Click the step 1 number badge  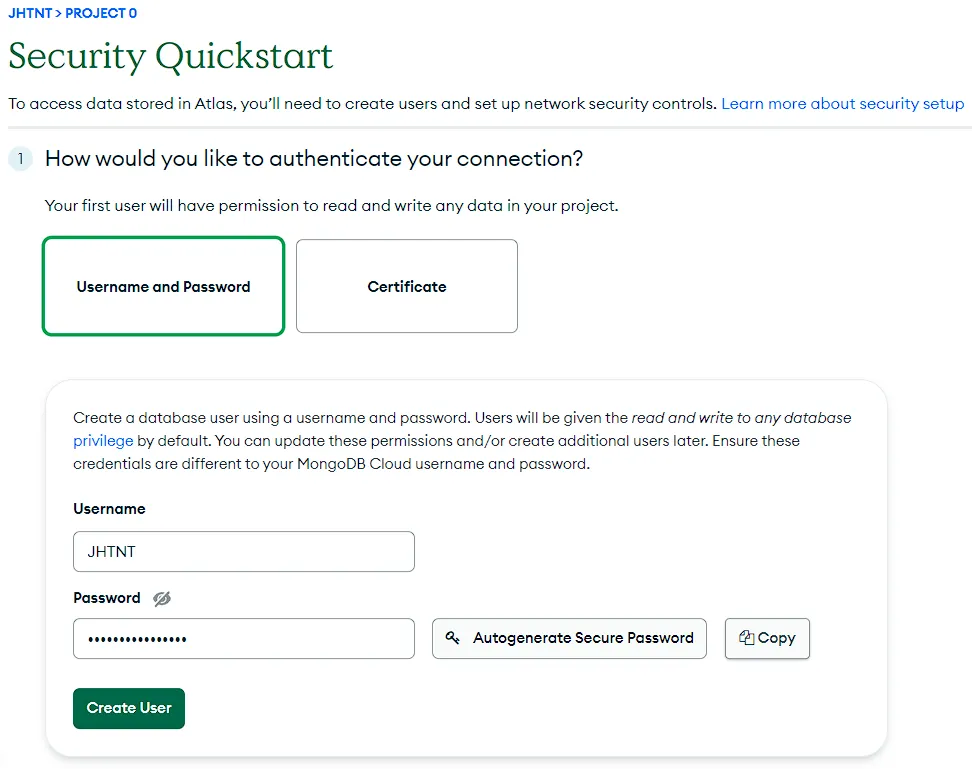[x=20, y=159]
